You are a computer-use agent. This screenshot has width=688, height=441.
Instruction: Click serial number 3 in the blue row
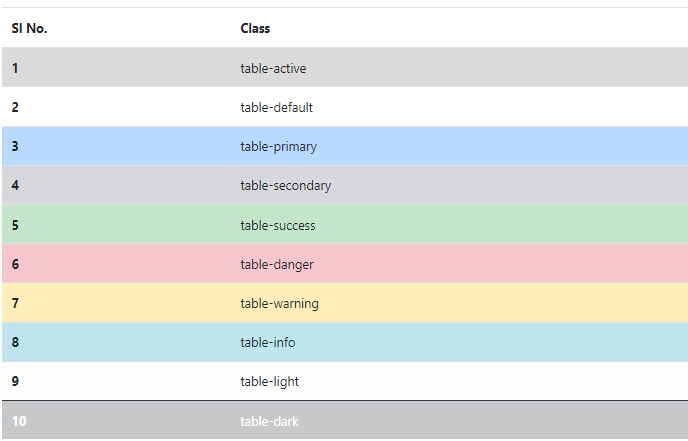pyautogui.click(x=15, y=146)
